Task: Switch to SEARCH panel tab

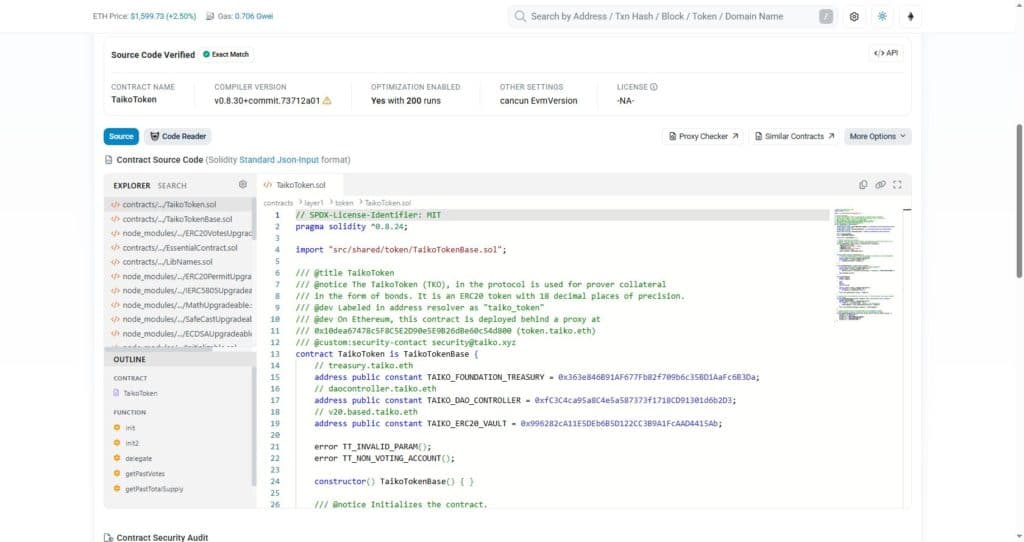Action: pos(172,185)
